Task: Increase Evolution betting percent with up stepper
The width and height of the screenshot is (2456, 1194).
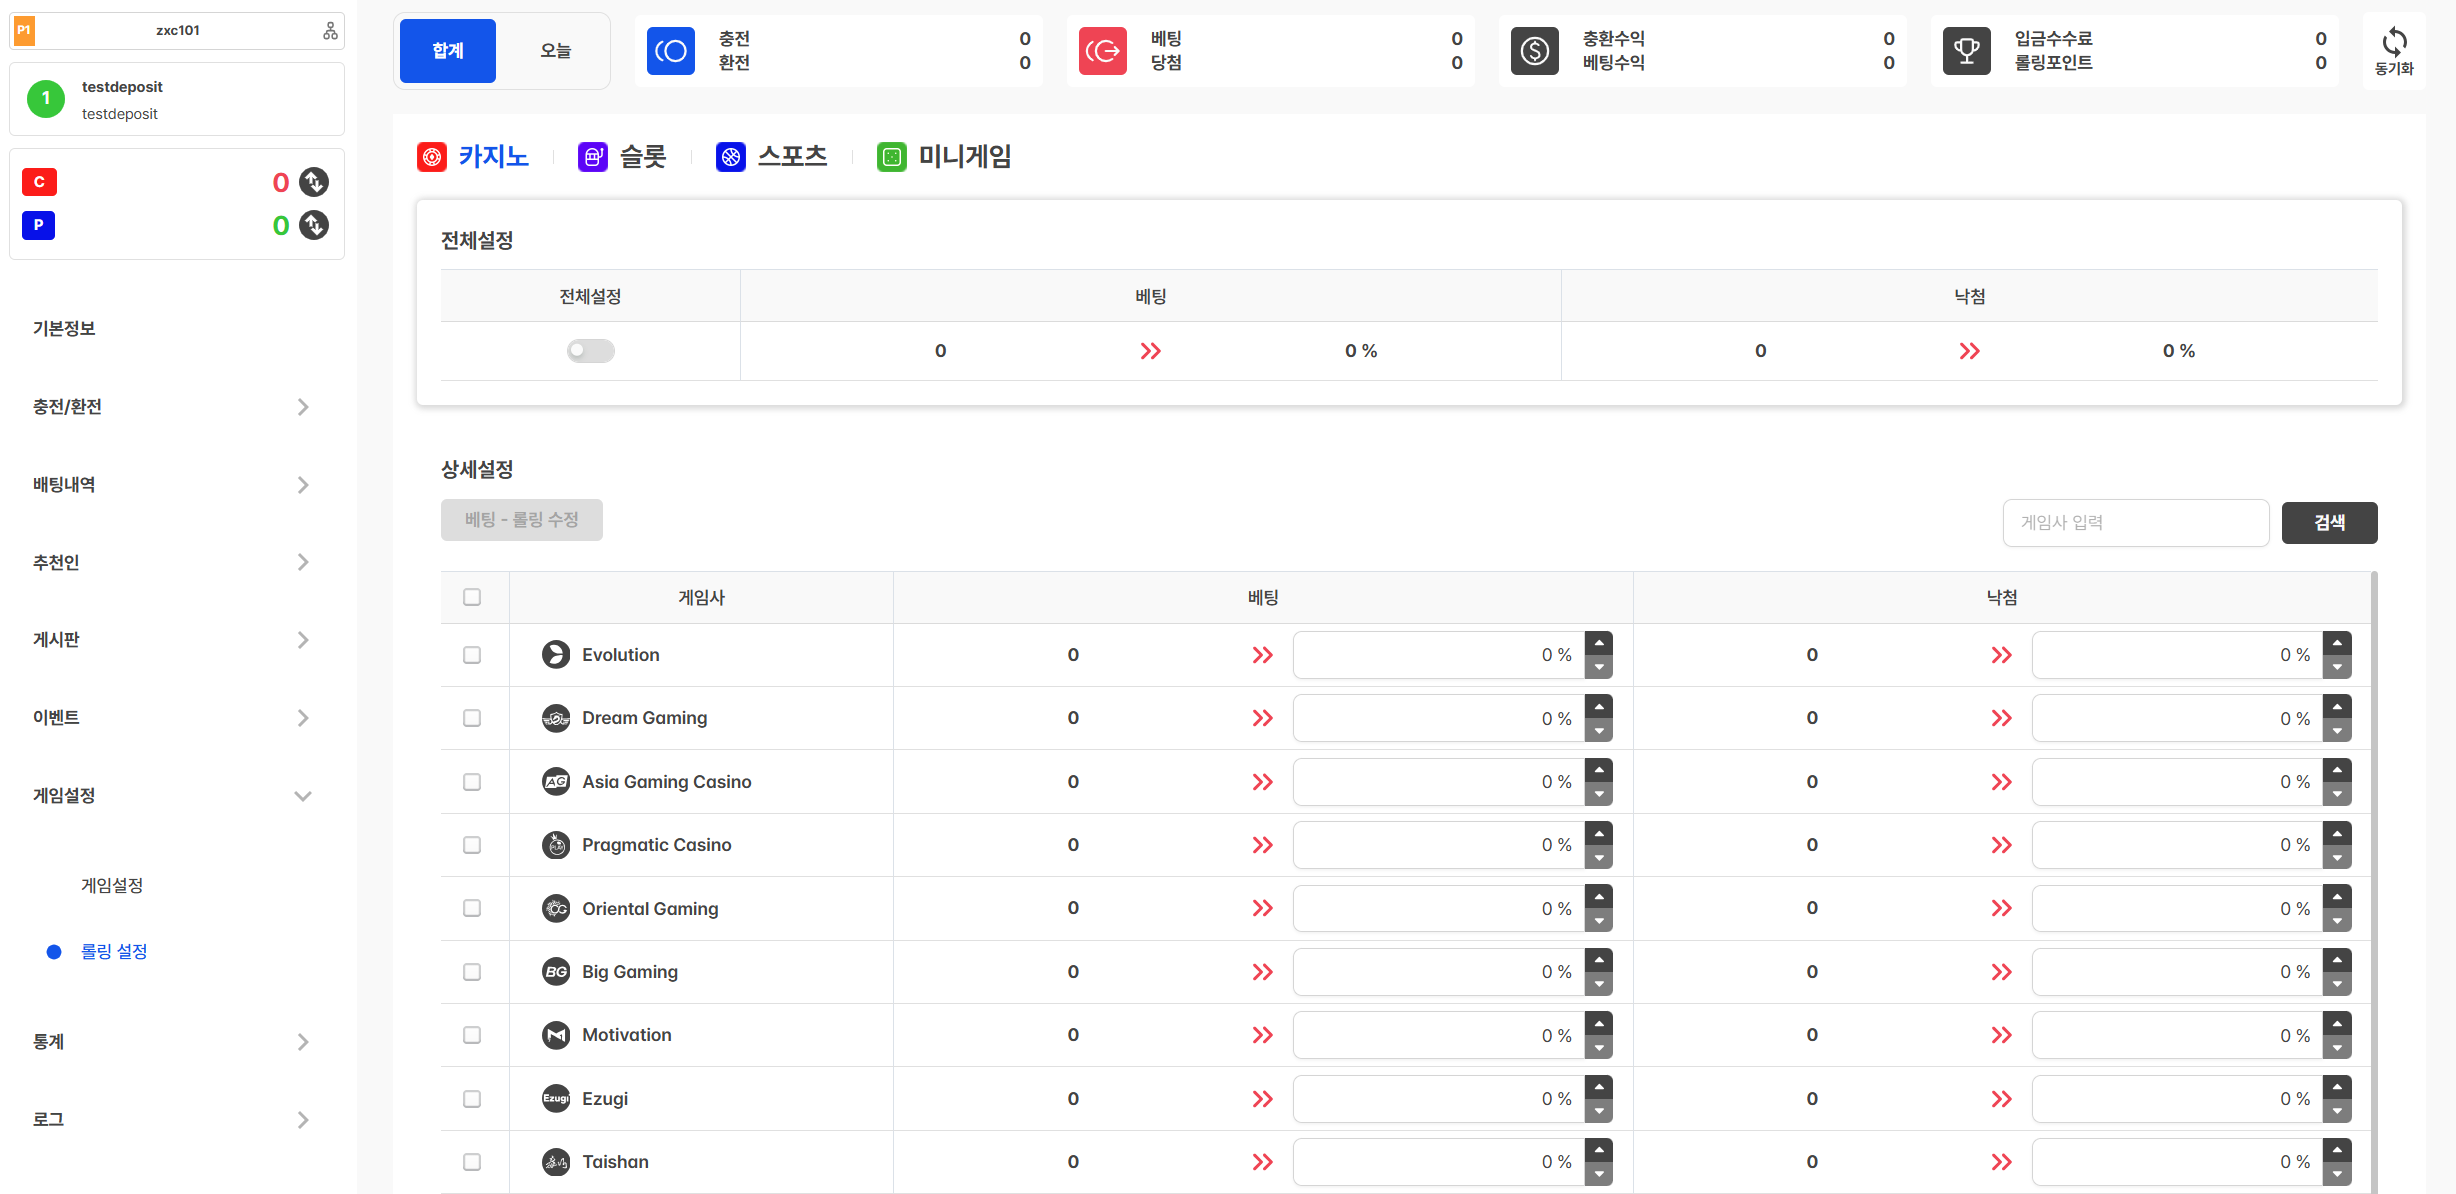Action: [x=1599, y=643]
